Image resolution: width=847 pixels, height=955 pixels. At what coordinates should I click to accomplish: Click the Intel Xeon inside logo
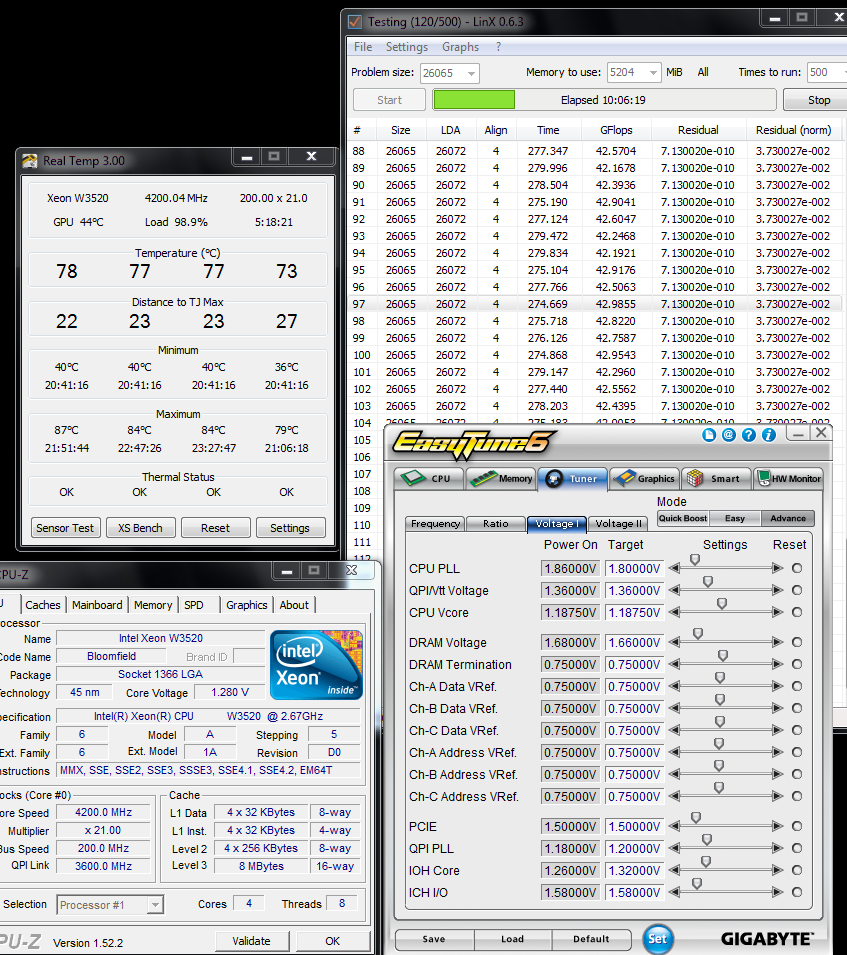316,664
